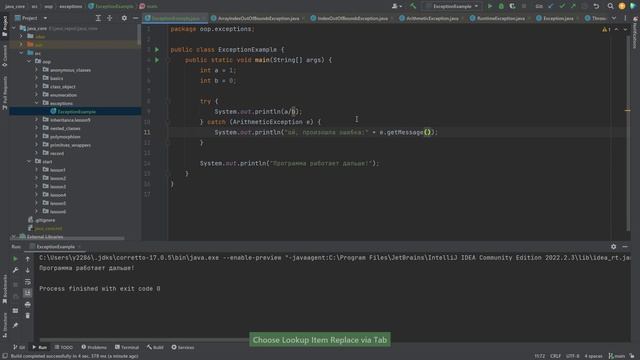Click wrench icon in Run panel
The width and height of the screenshot is (640, 360).
(x=16, y=270)
